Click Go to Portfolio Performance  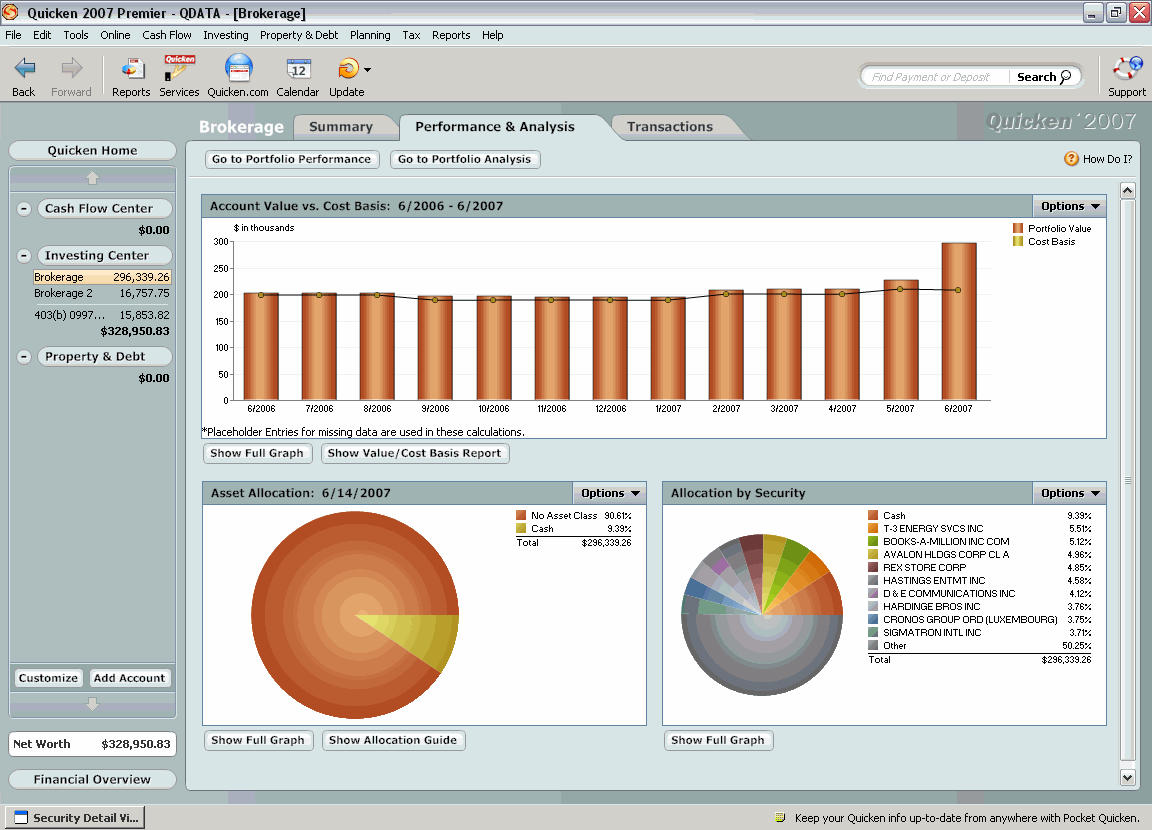click(291, 159)
